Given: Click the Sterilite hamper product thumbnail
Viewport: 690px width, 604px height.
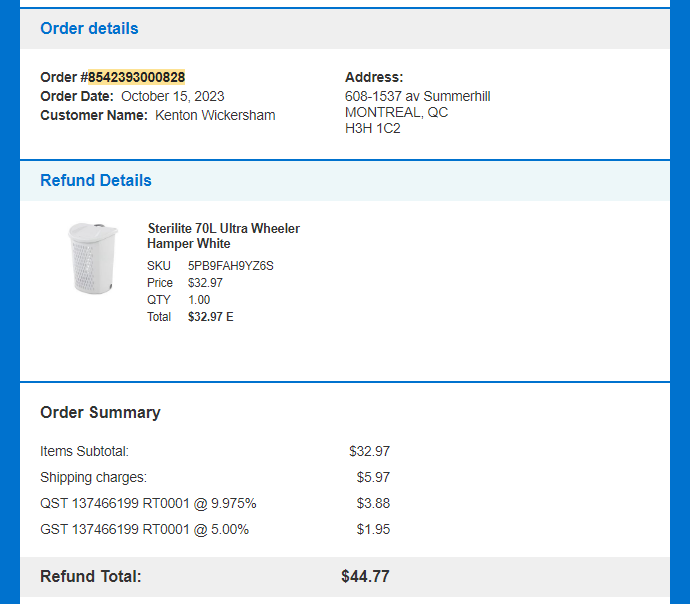Looking at the screenshot, I should pyautogui.click(x=93, y=258).
